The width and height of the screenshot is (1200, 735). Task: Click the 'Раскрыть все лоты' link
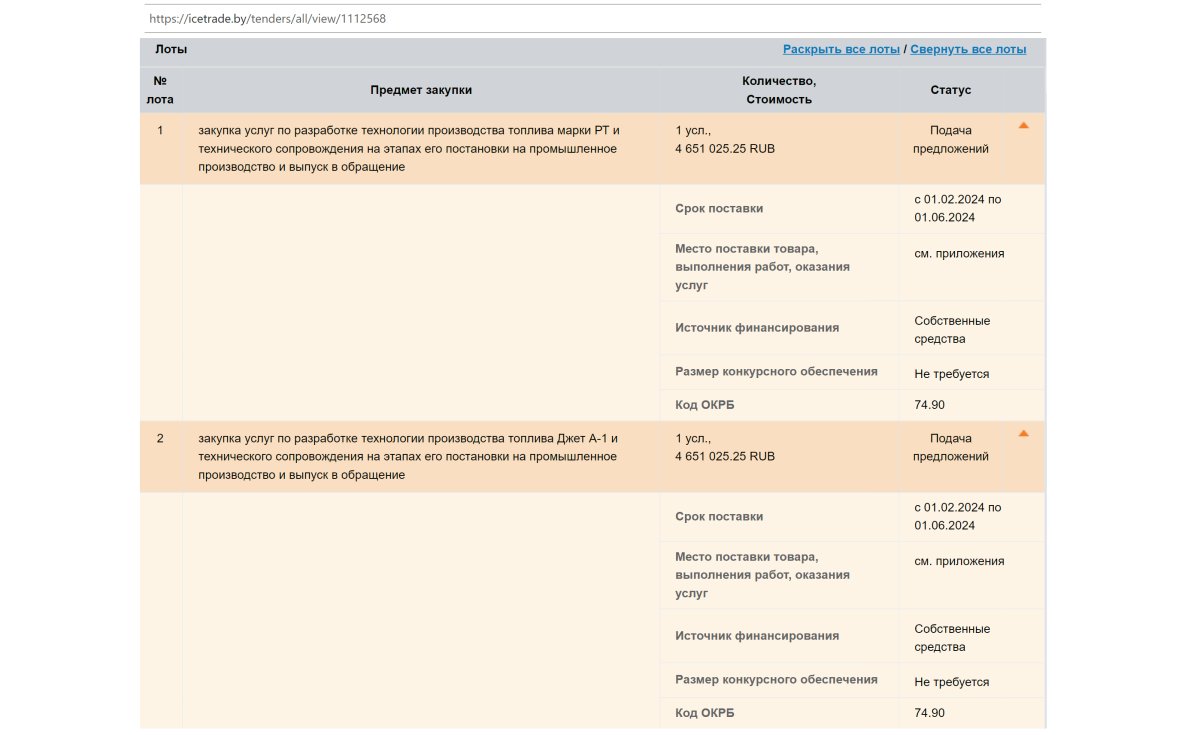841,49
